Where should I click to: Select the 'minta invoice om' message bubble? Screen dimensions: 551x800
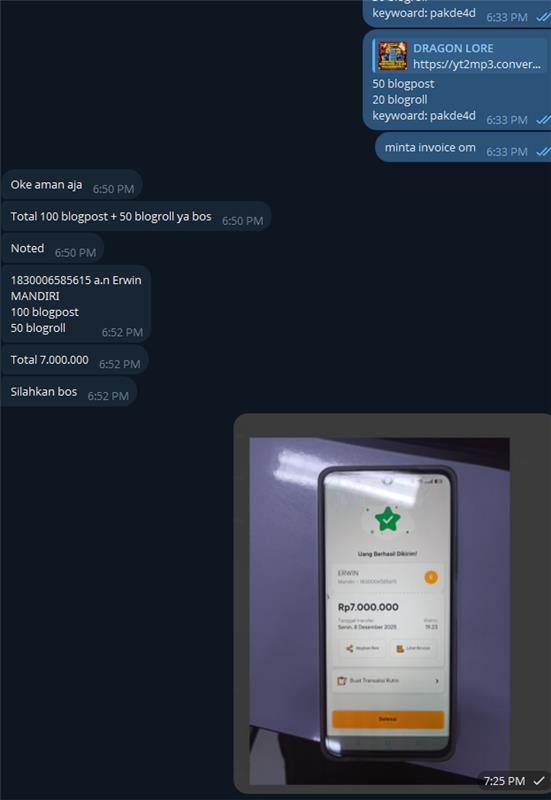[463, 147]
